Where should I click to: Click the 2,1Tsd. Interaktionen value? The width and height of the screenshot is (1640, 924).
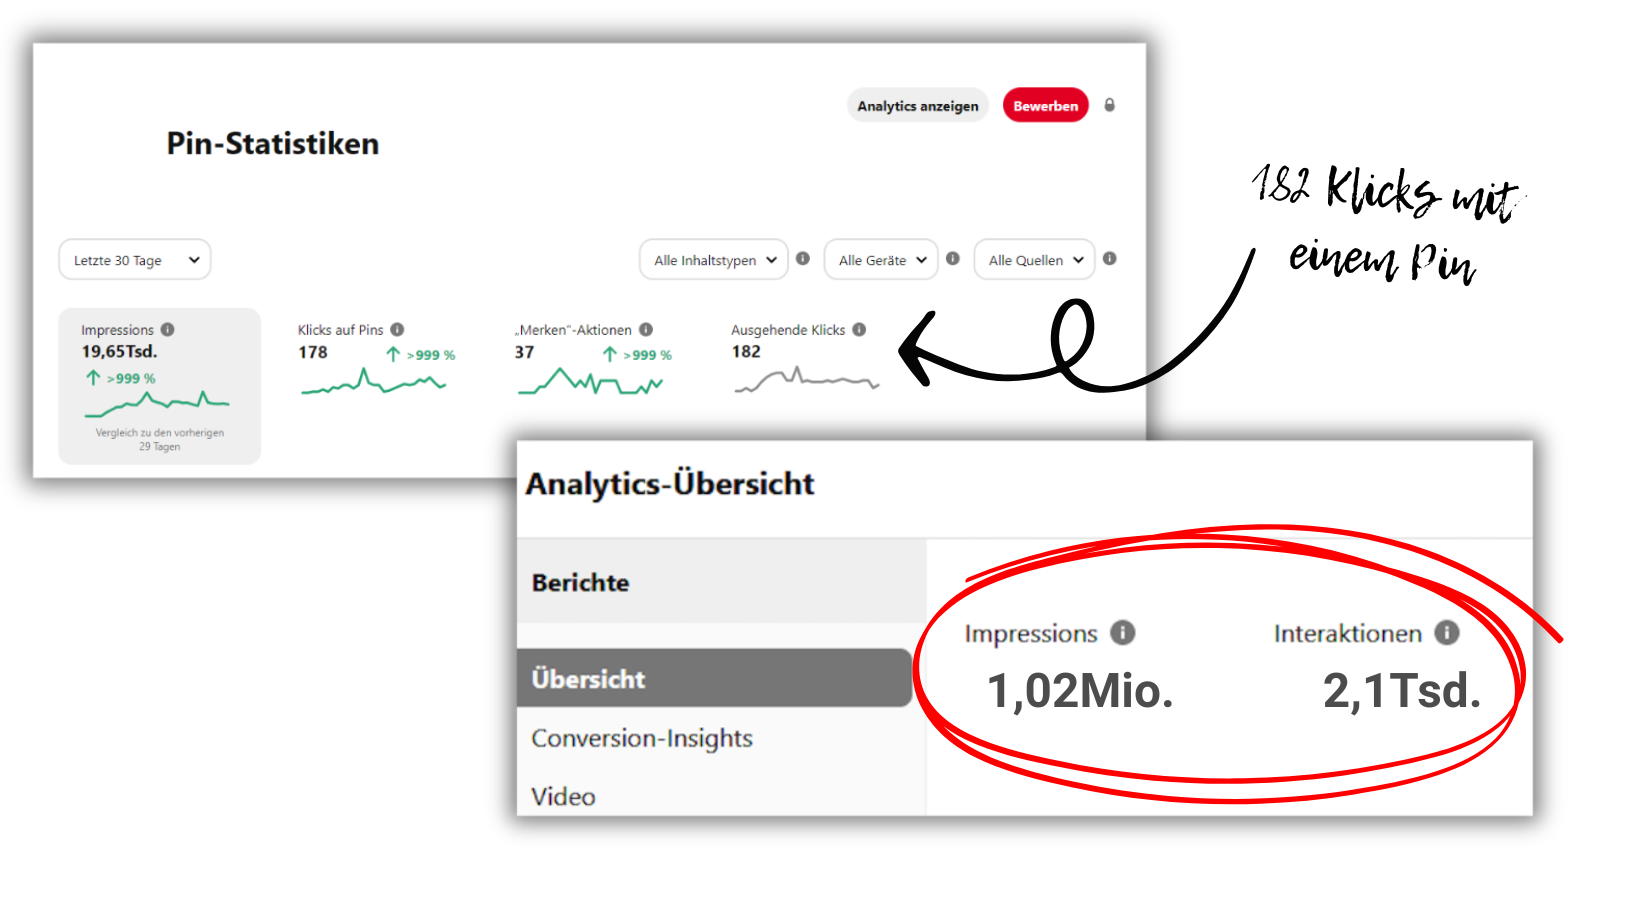[1402, 691]
